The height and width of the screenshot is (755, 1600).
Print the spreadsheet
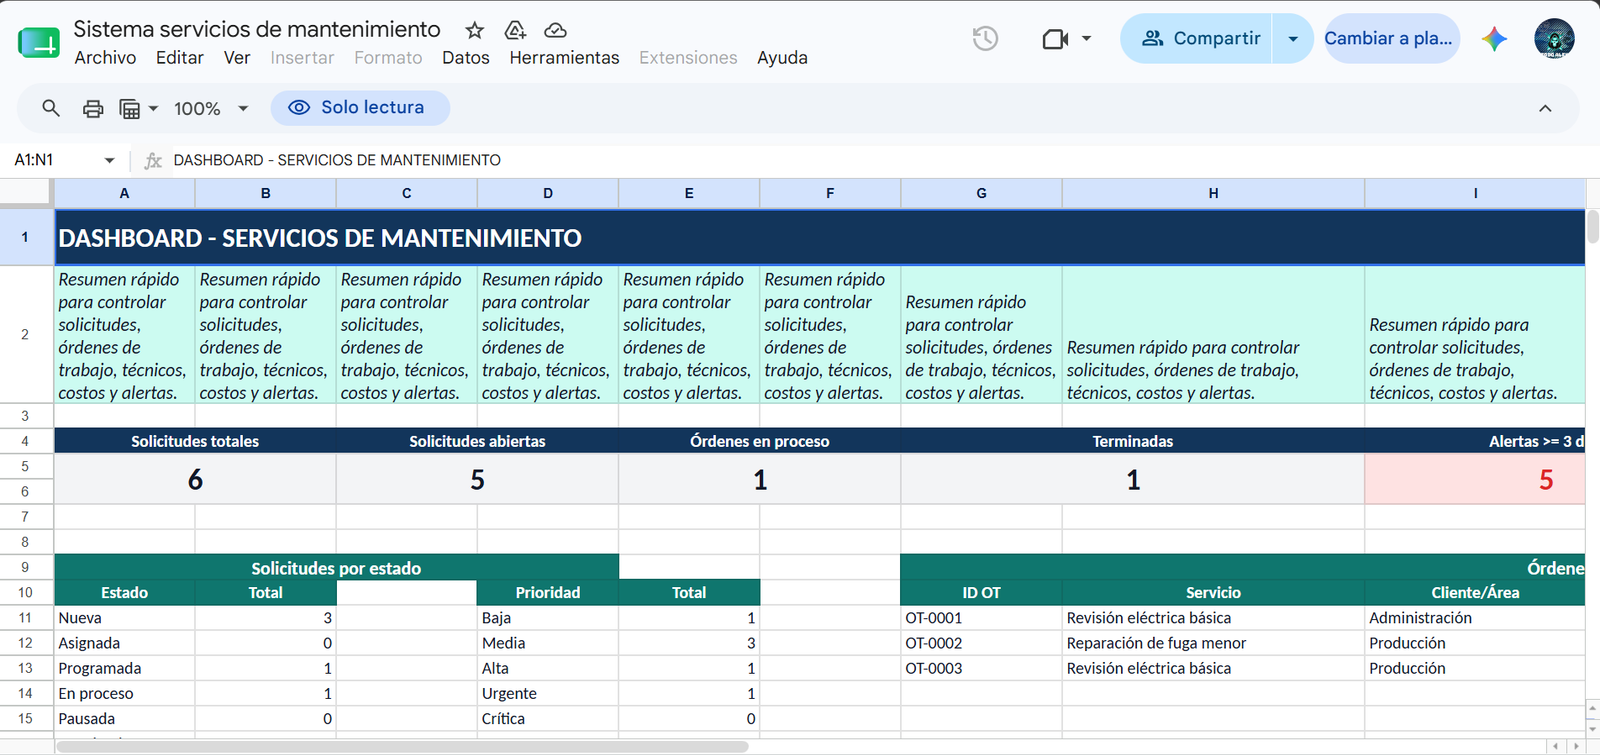click(x=93, y=108)
